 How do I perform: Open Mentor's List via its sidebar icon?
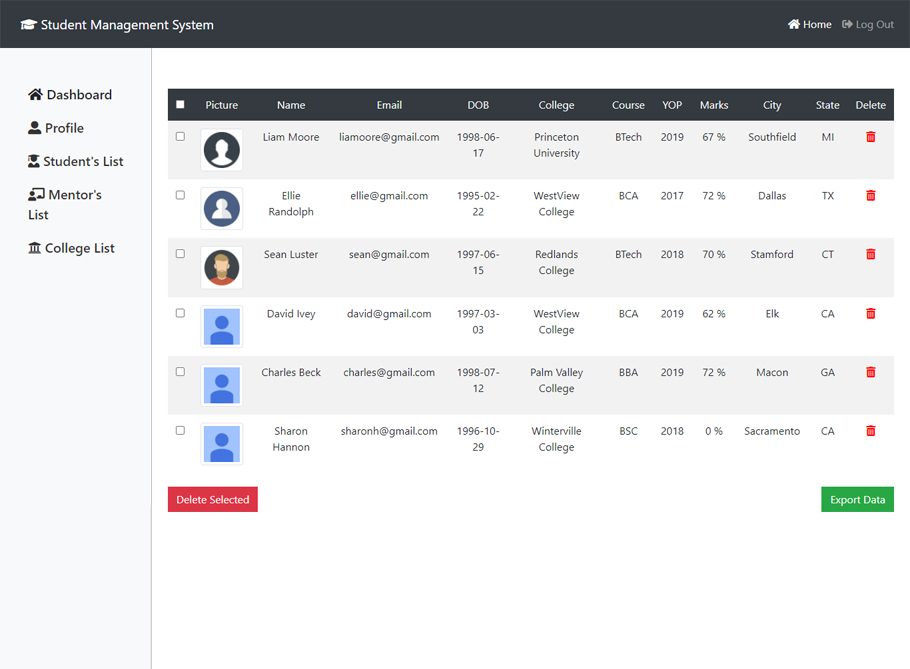tap(33, 195)
